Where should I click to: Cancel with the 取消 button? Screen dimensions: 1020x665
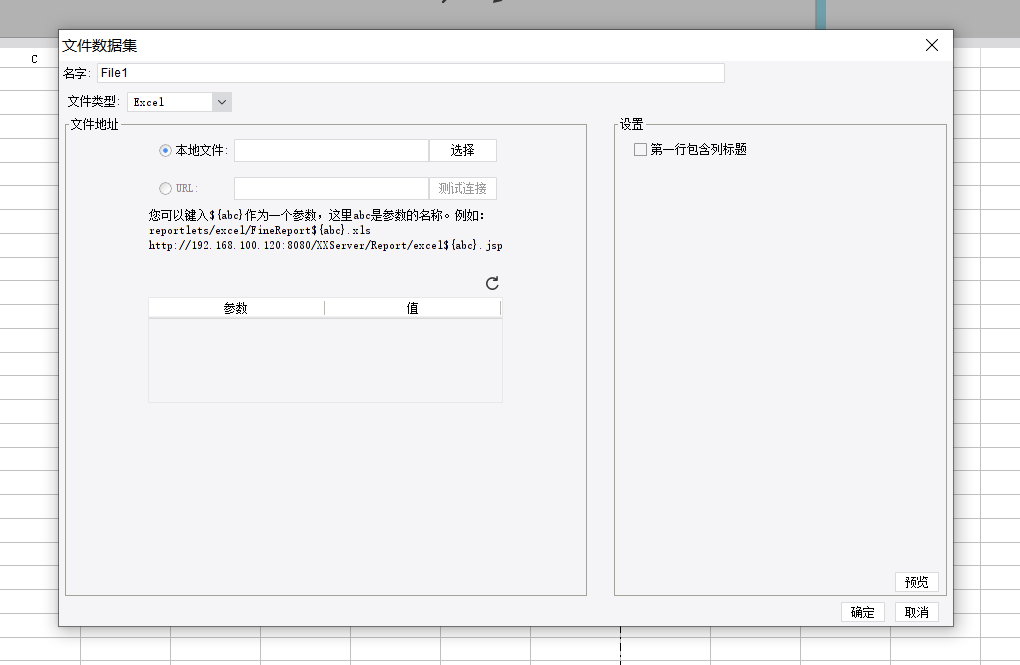917,612
